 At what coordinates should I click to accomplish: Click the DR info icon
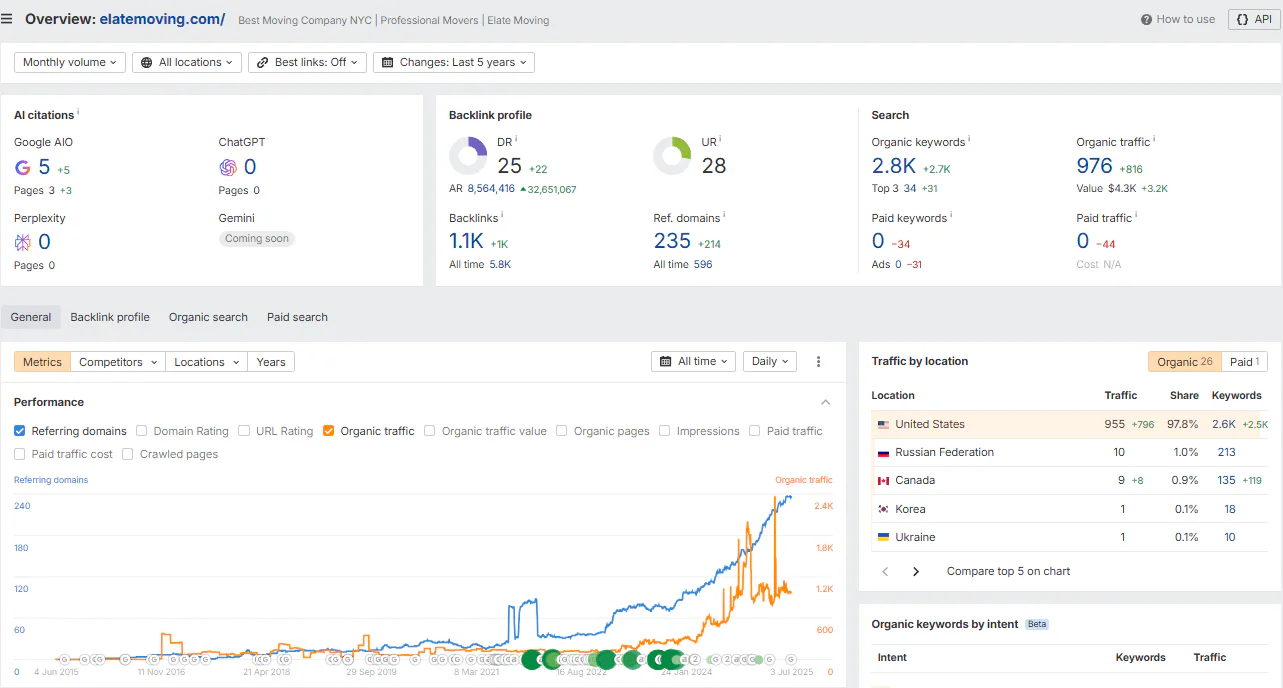(517, 140)
